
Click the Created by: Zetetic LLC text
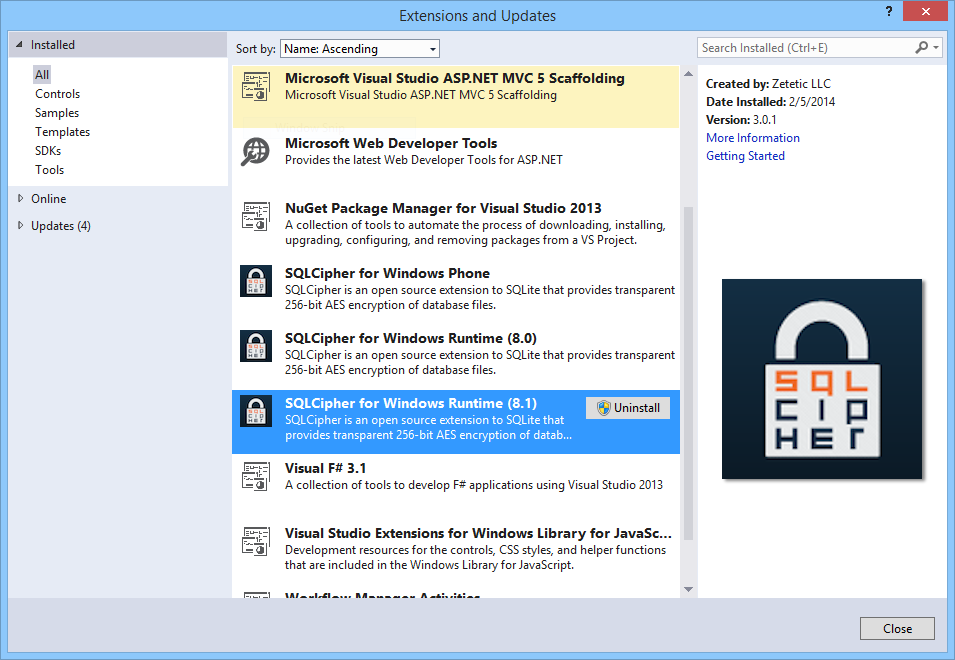click(768, 83)
